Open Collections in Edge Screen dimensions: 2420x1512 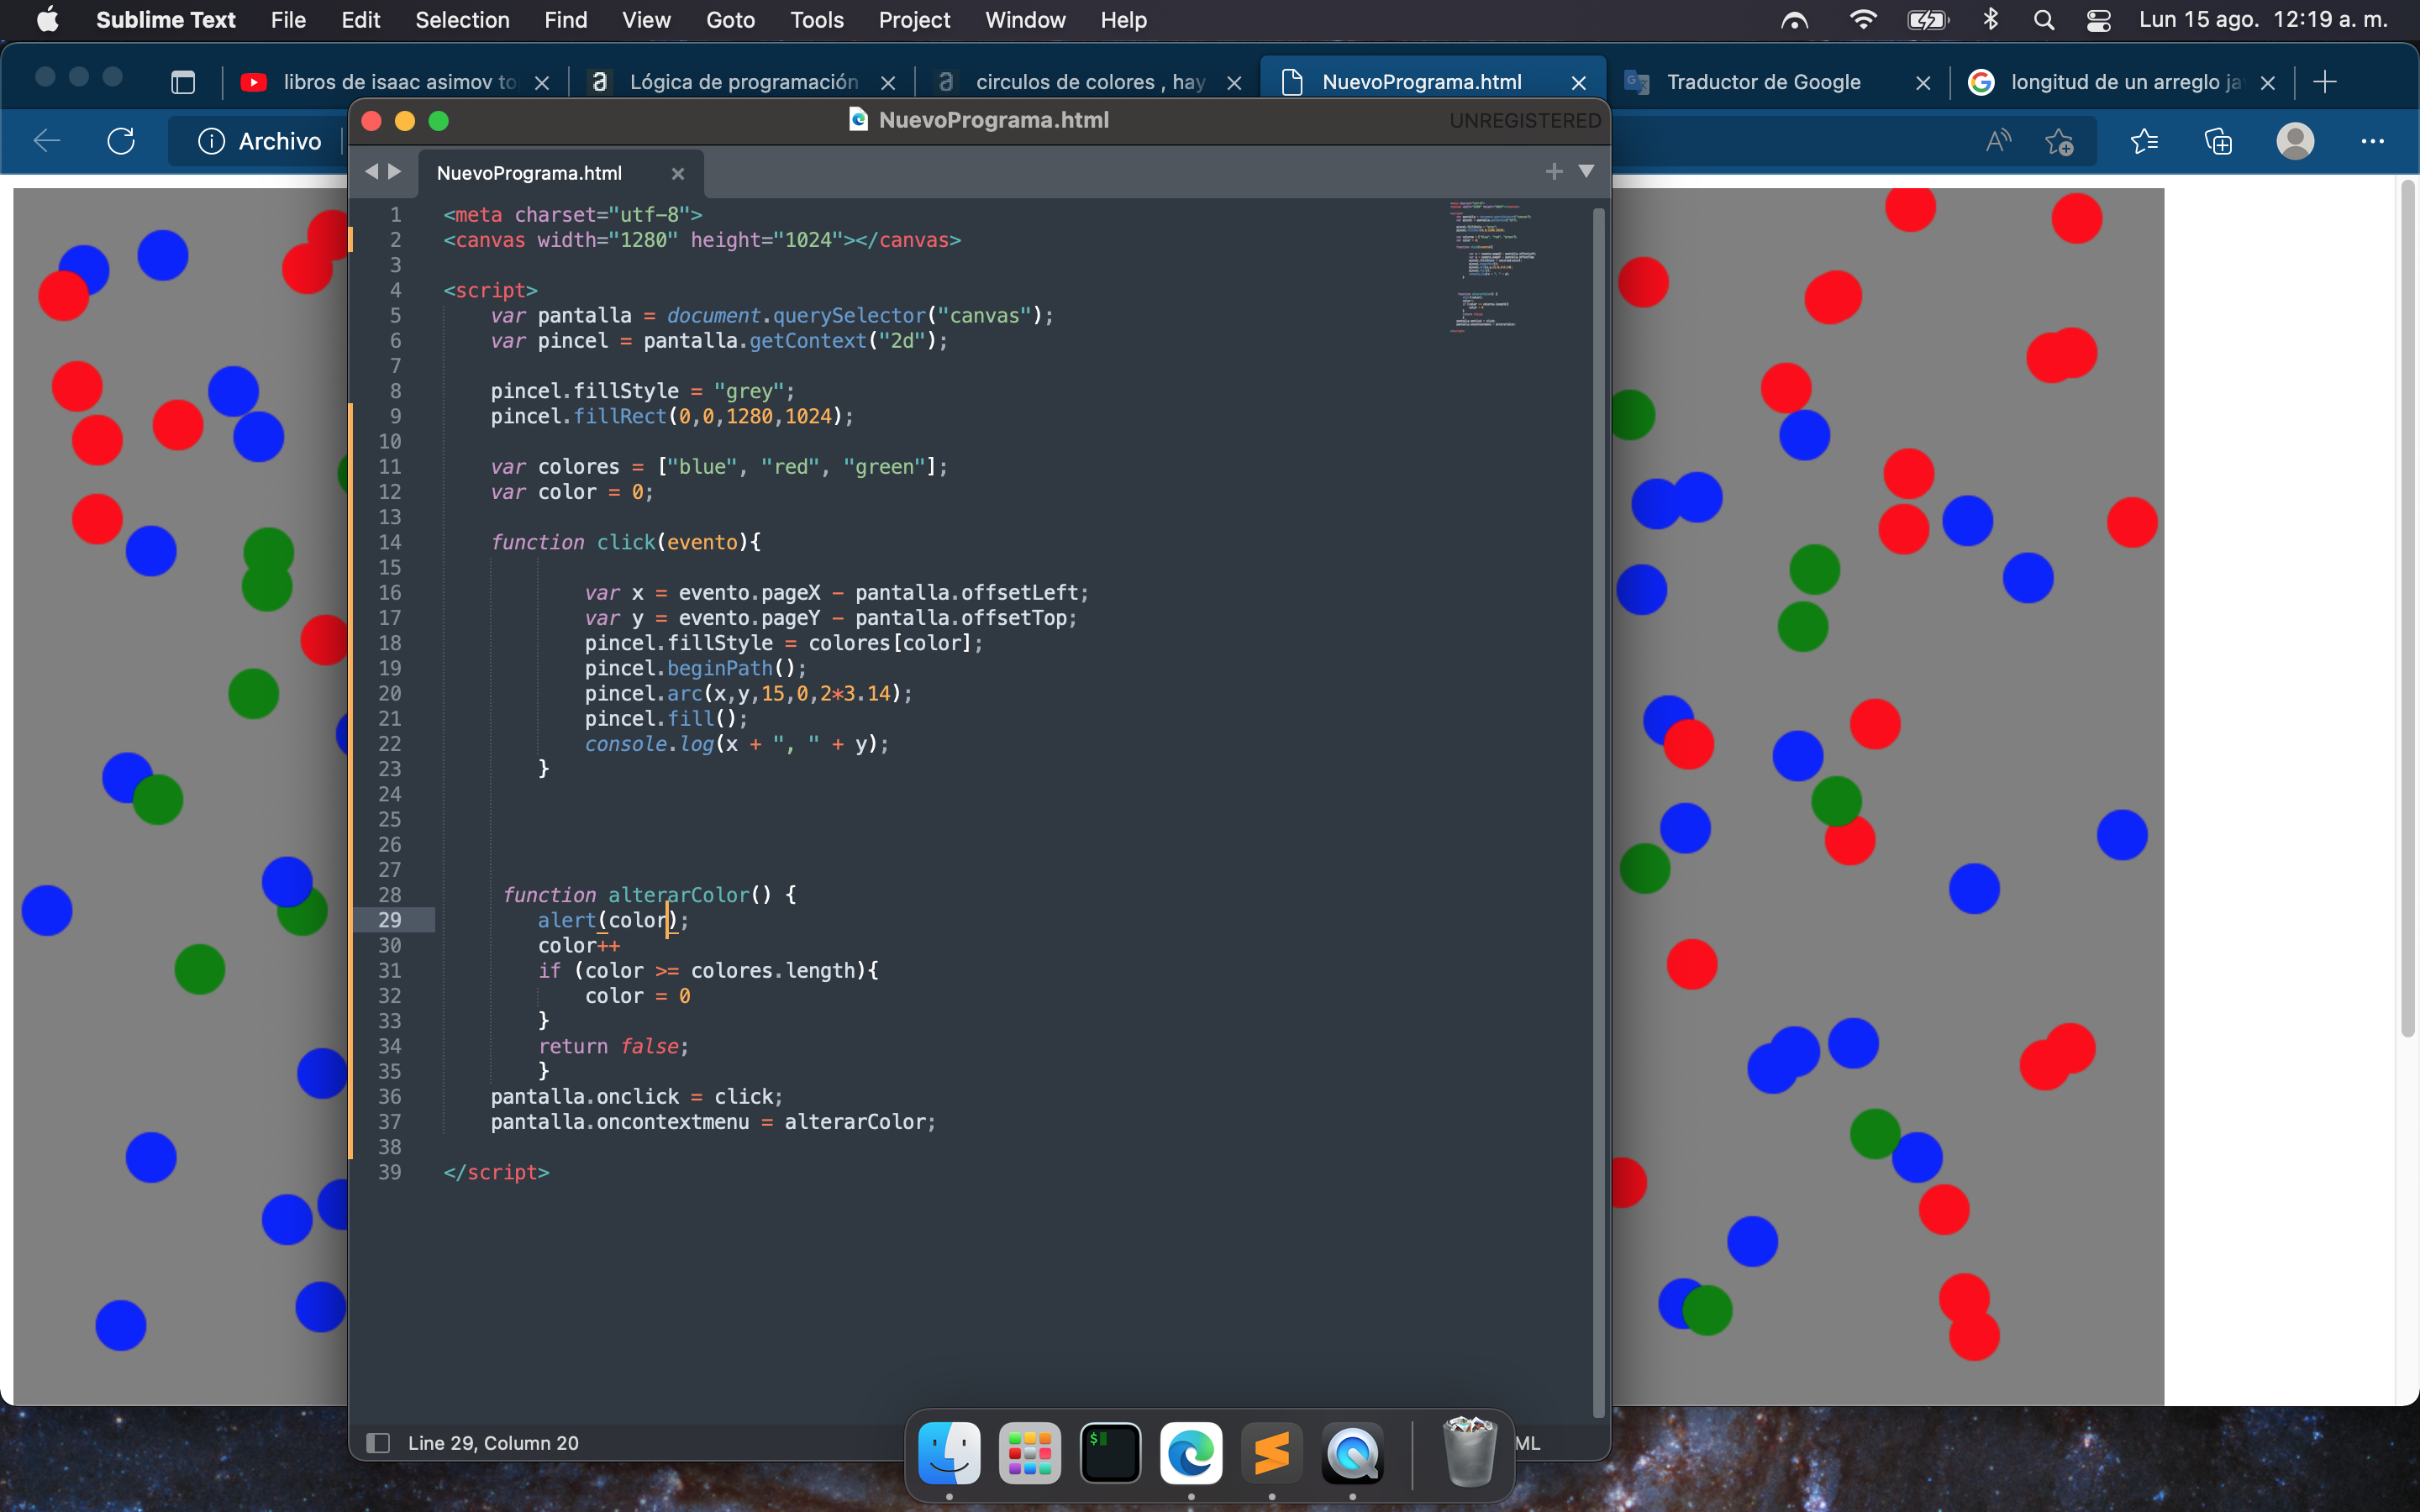point(2218,141)
